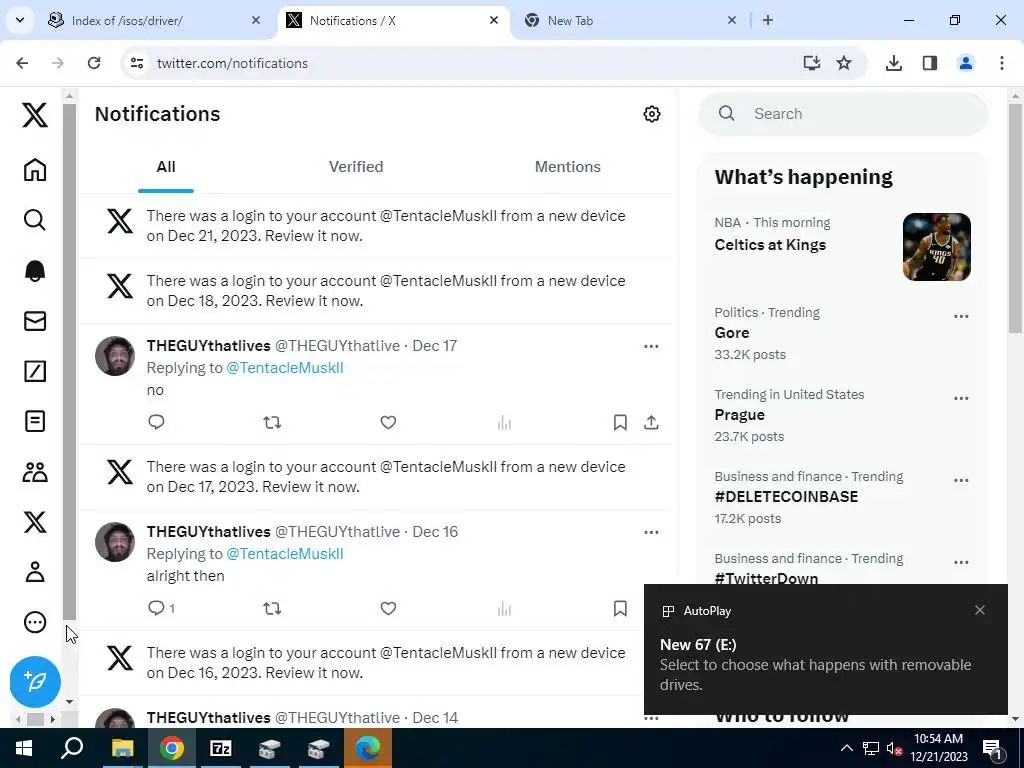Image resolution: width=1024 pixels, height=768 pixels.
Task: Compose new post with feather button
Action: pyautogui.click(x=35, y=681)
